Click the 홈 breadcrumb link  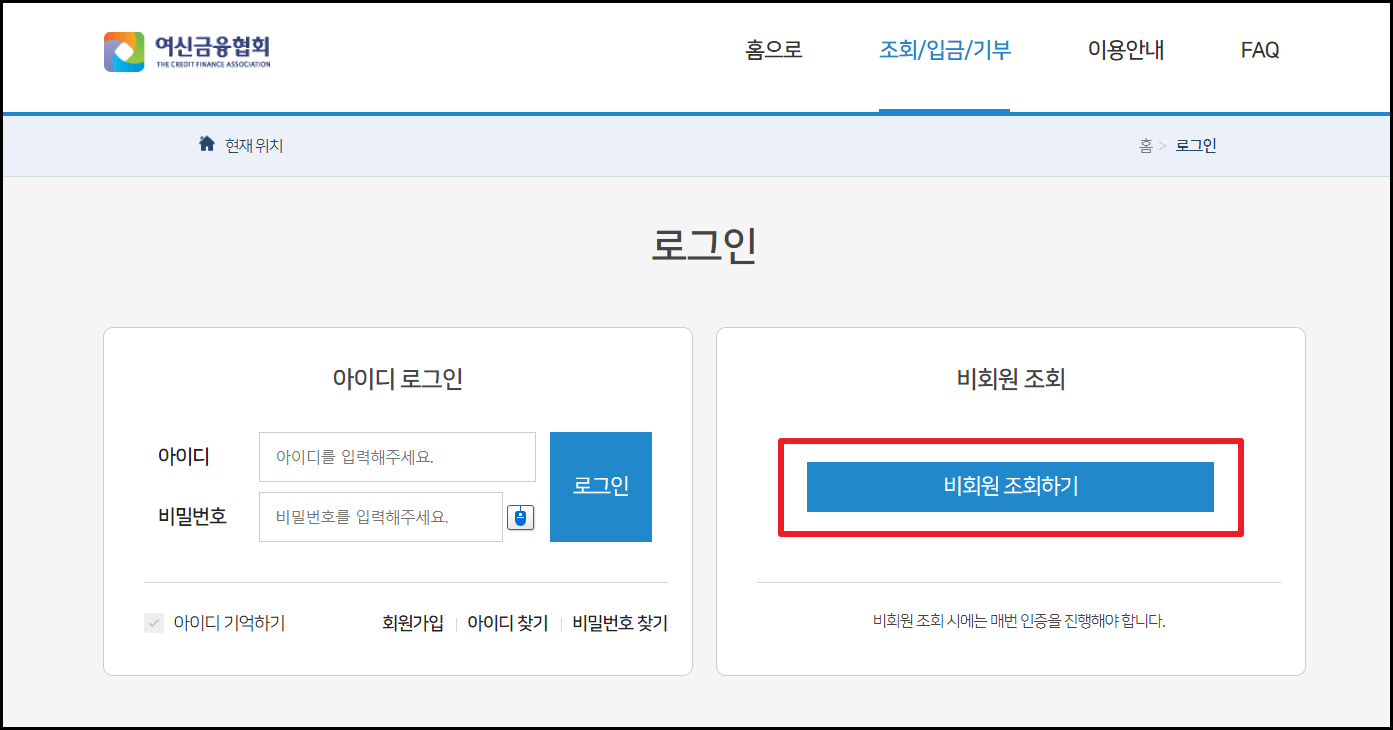click(x=1145, y=145)
